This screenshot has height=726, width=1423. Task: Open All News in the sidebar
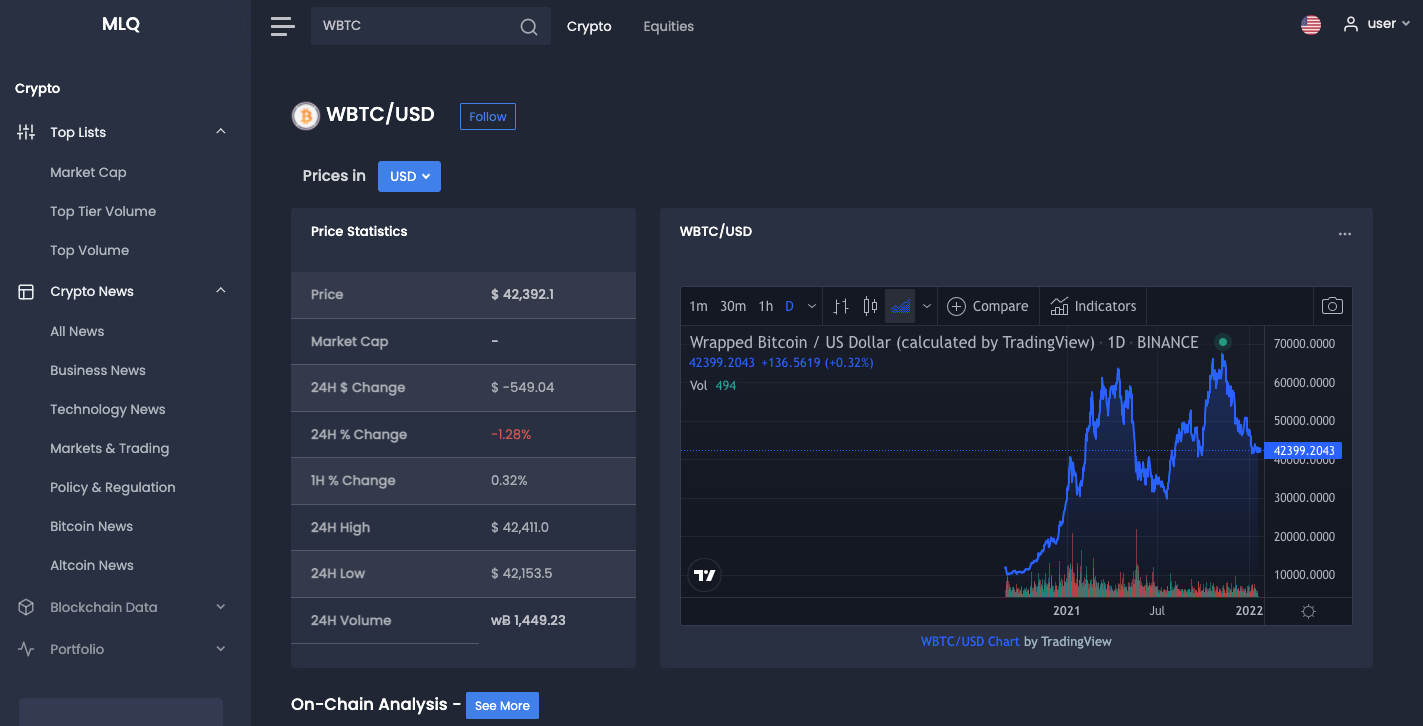coord(77,331)
